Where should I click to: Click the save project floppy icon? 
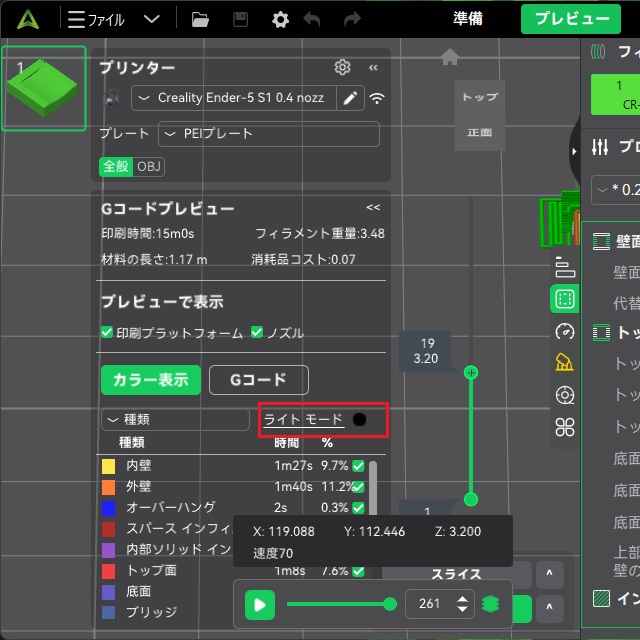(x=240, y=19)
